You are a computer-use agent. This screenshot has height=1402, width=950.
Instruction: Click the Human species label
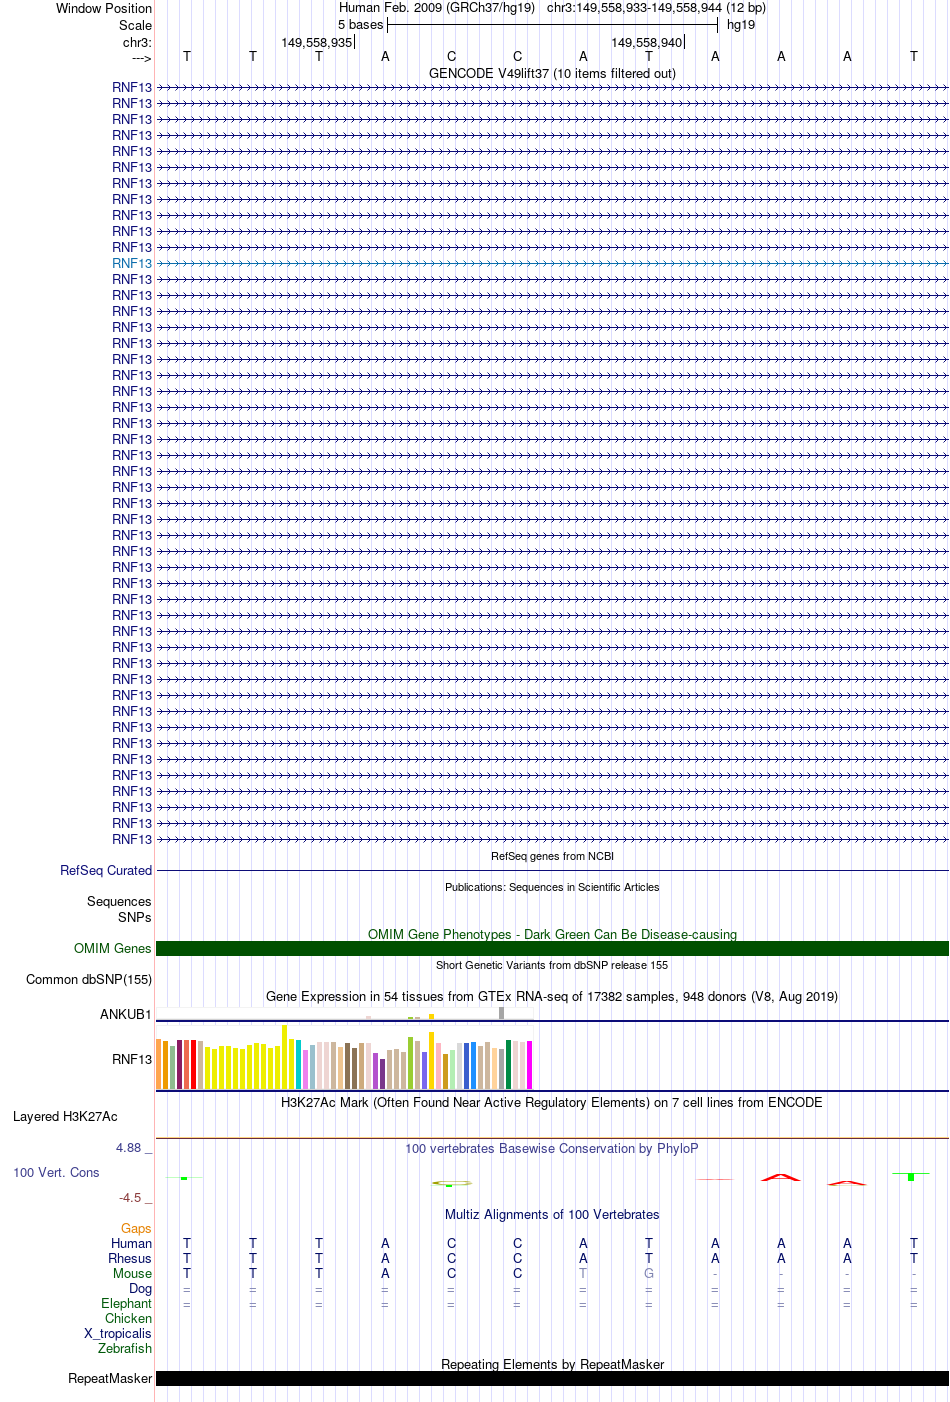pos(131,1244)
